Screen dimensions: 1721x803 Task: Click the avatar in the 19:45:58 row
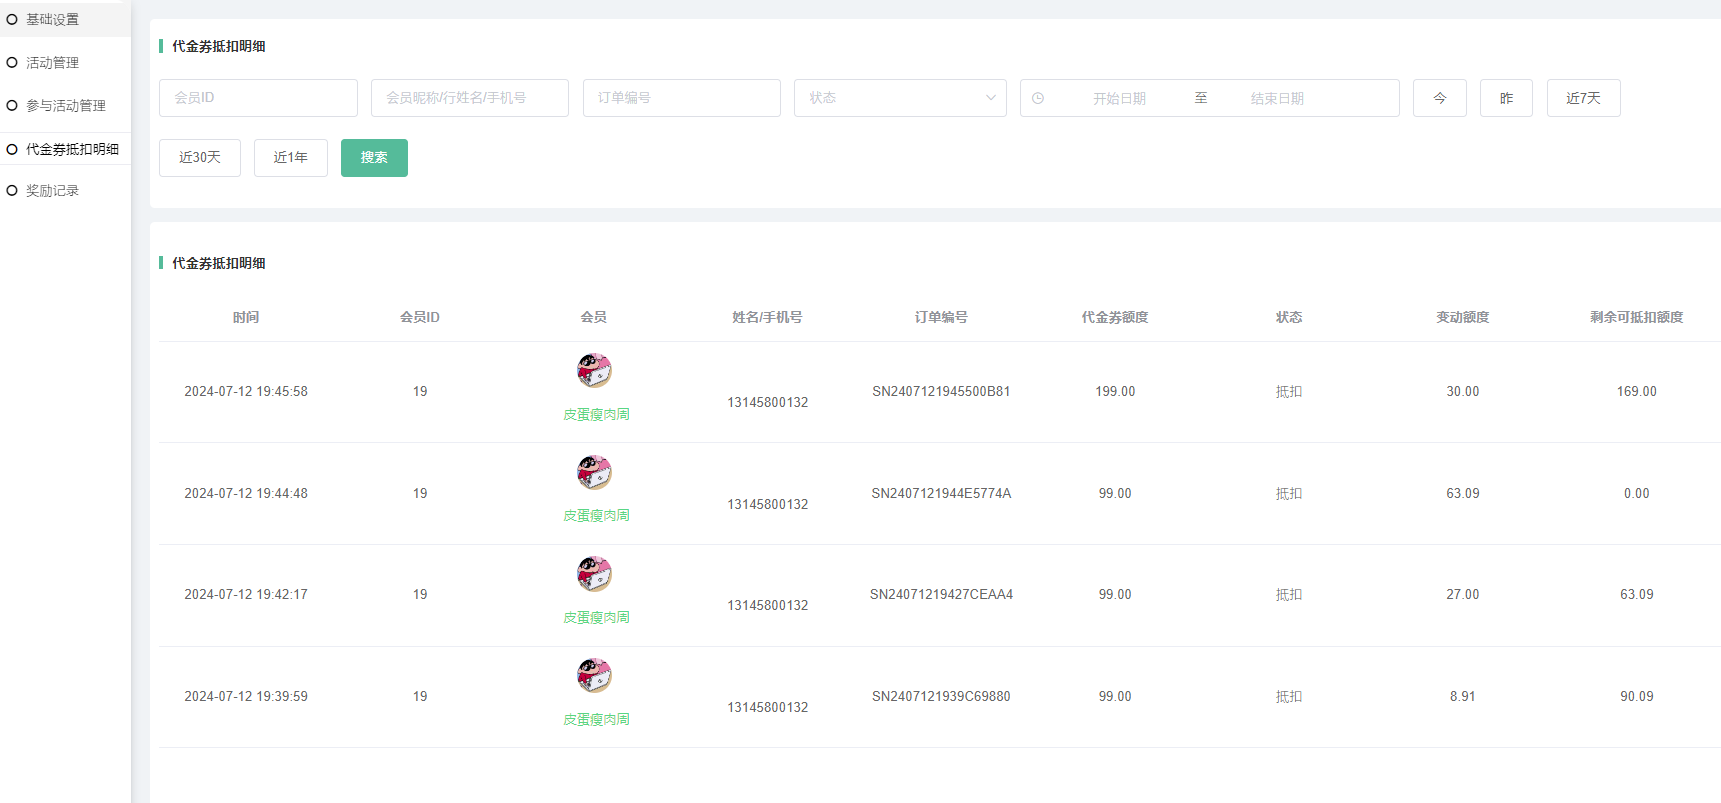pos(594,371)
